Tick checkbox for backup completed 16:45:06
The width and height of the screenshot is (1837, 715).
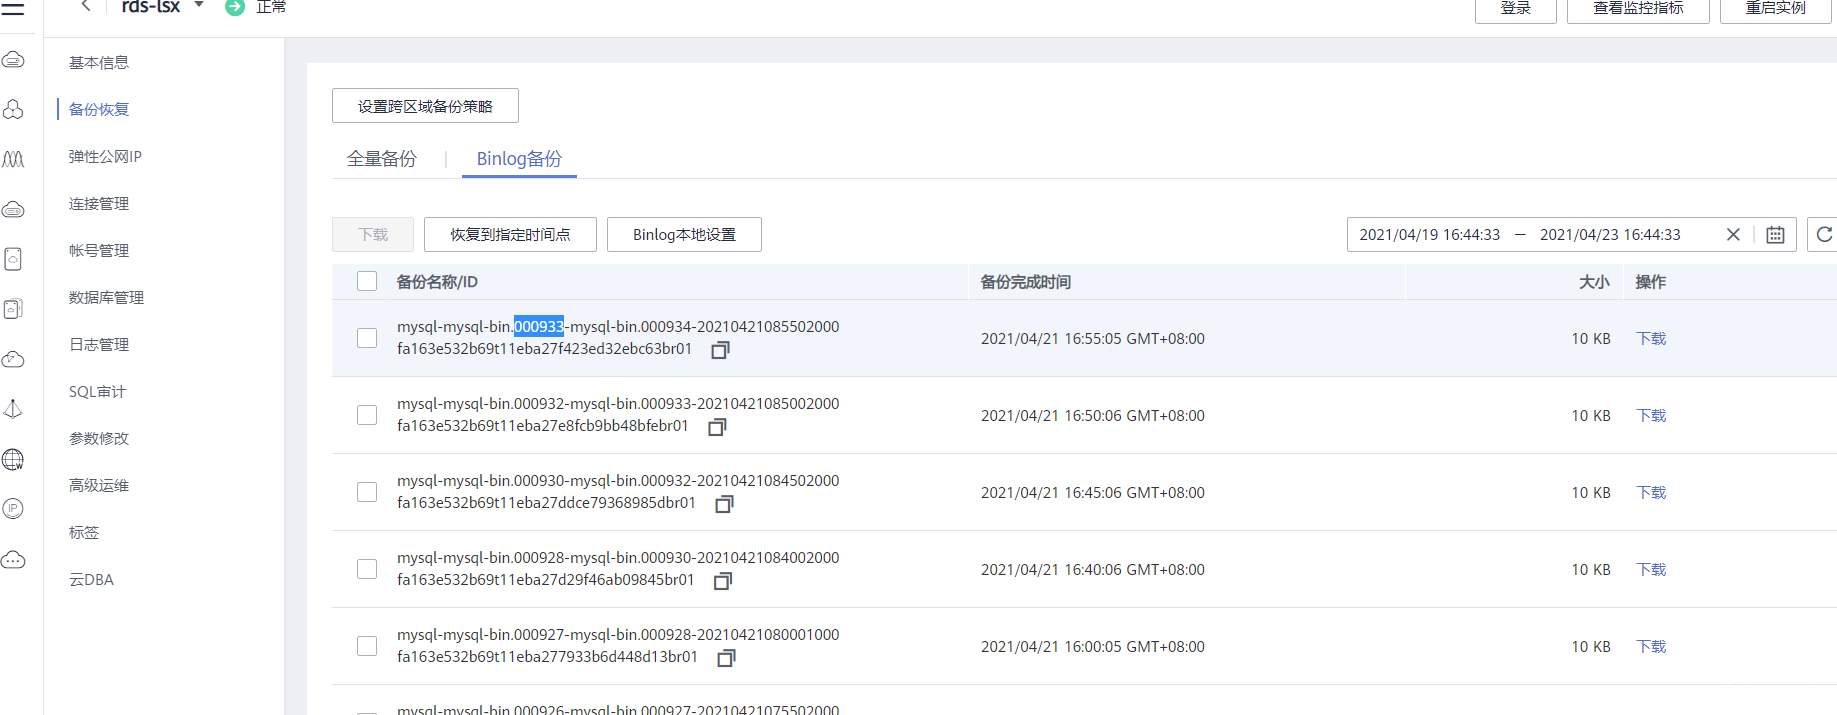[x=367, y=492]
